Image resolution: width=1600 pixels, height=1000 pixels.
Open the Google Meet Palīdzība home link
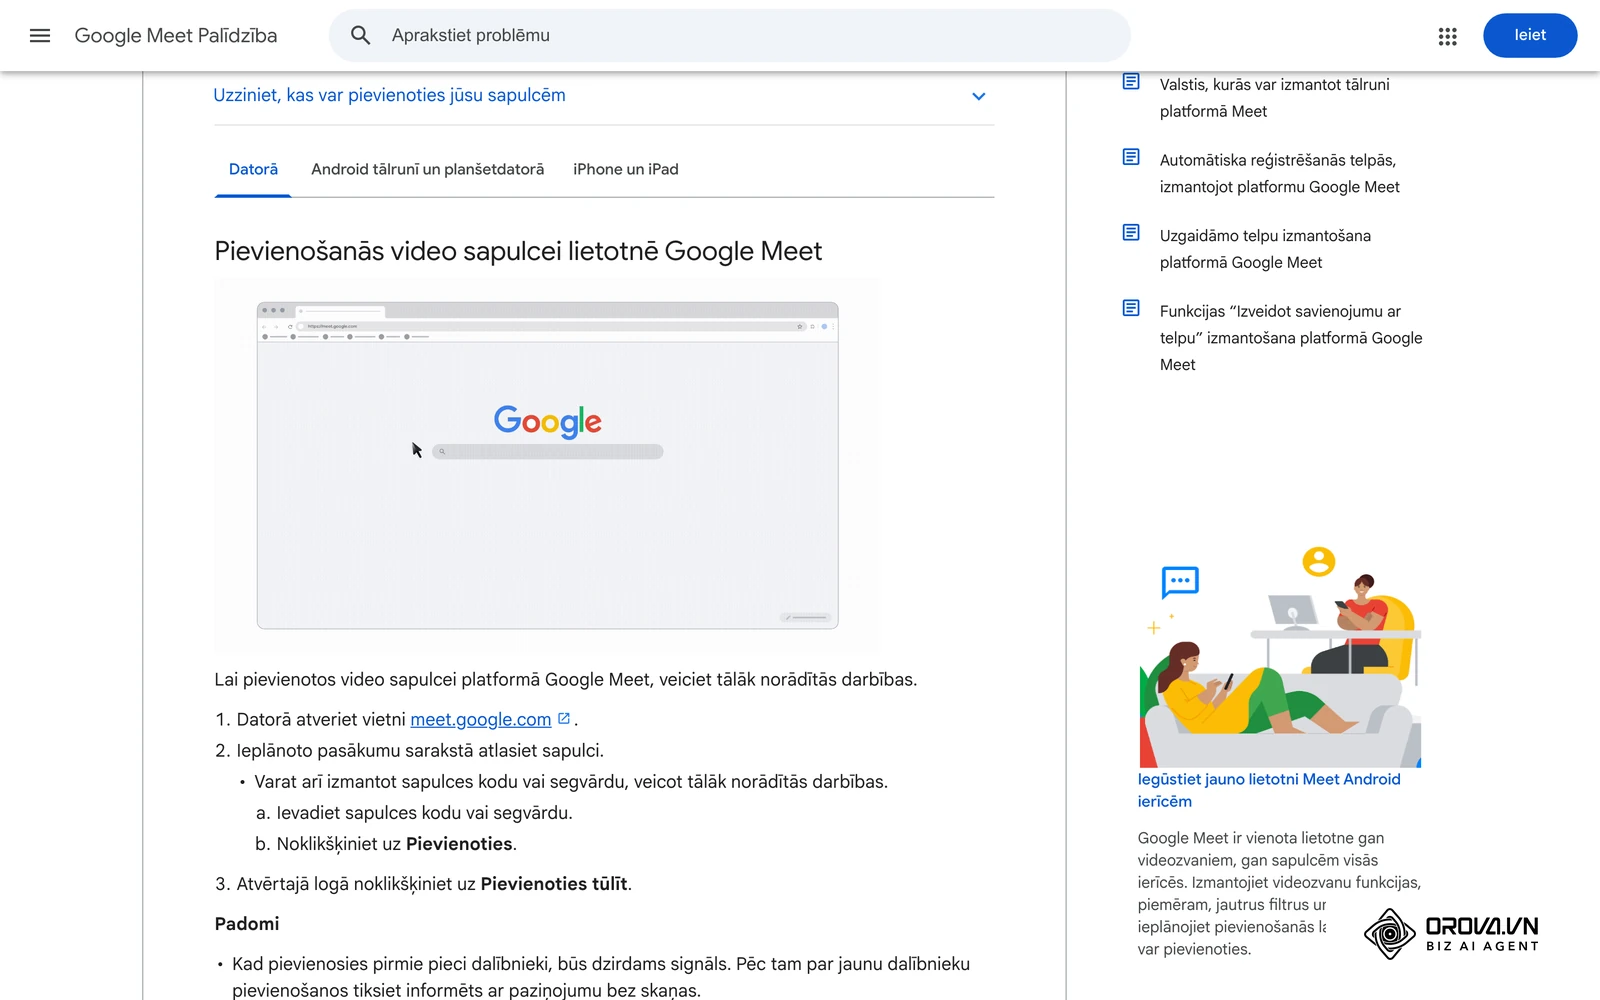pyautogui.click(x=176, y=36)
